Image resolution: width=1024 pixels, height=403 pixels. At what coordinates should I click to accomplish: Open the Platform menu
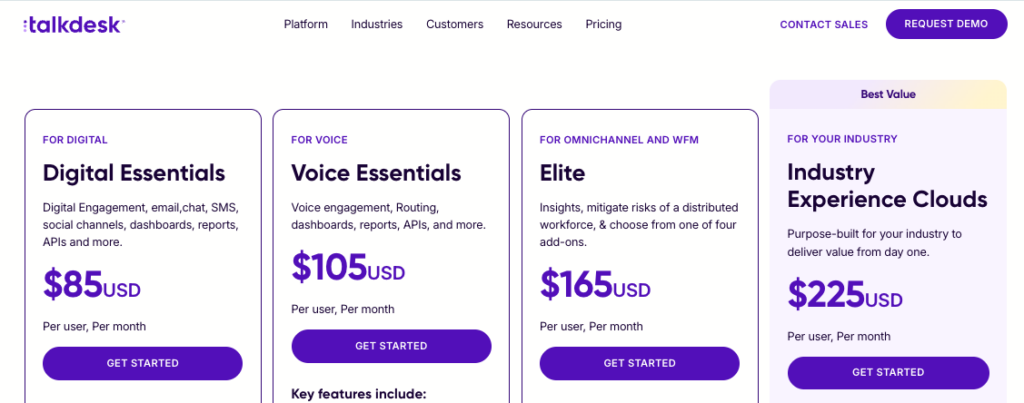click(x=306, y=24)
